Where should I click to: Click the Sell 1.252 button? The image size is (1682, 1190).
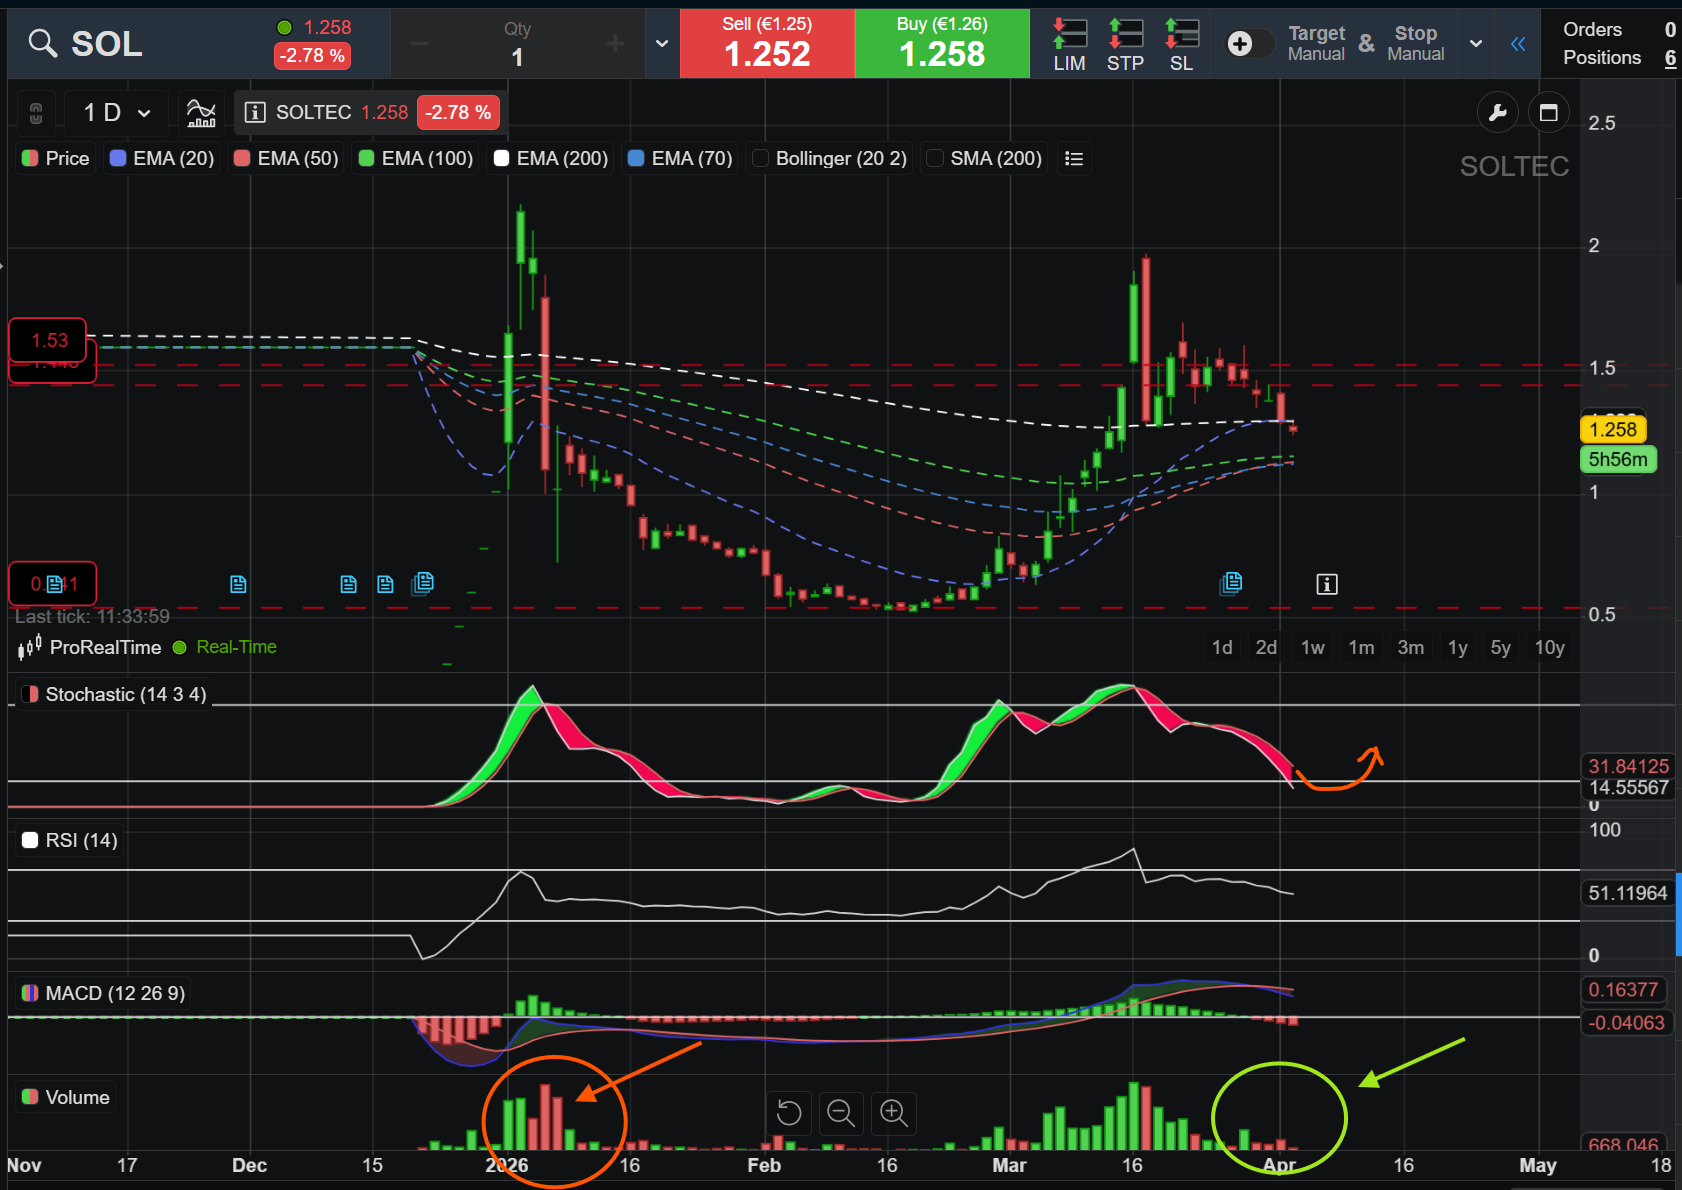click(767, 44)
